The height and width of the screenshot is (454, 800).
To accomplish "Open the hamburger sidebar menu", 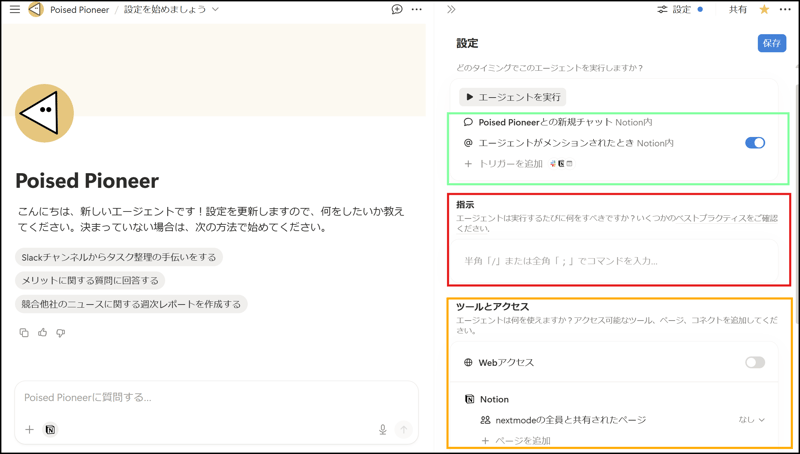I will [x=15, y=9].
